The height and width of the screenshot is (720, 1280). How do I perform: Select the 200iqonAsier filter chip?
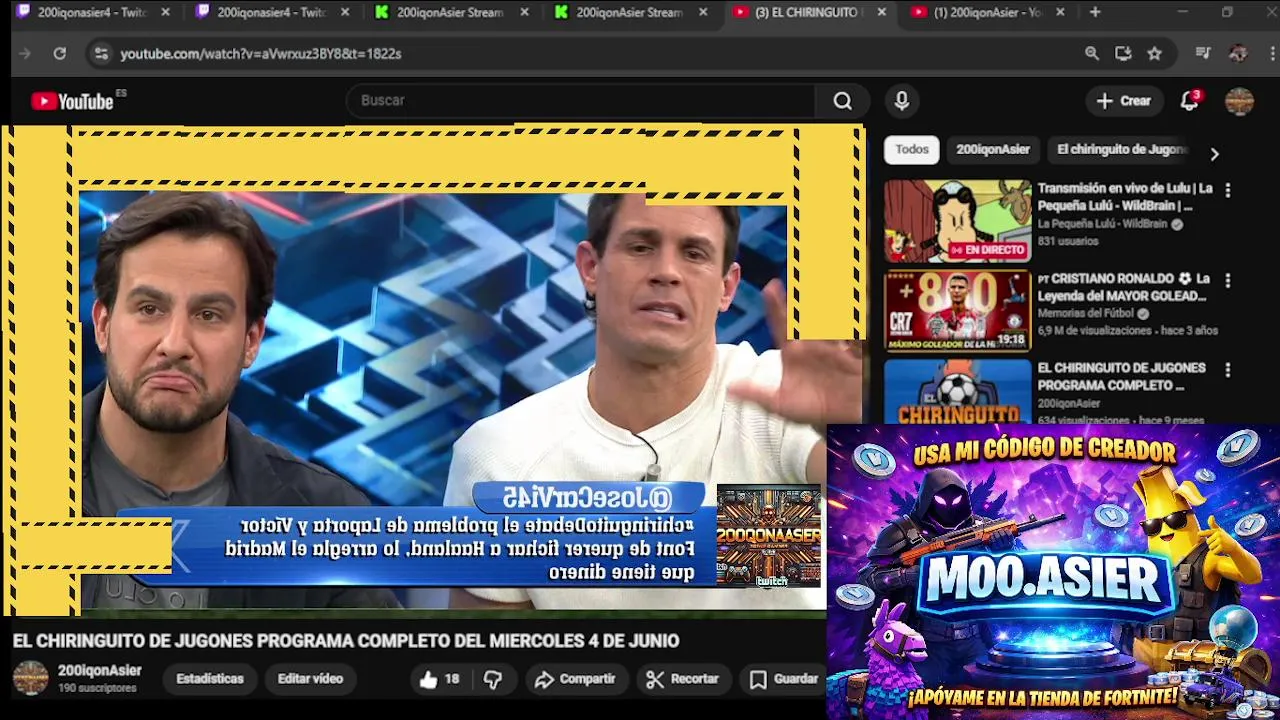(993, 150)
